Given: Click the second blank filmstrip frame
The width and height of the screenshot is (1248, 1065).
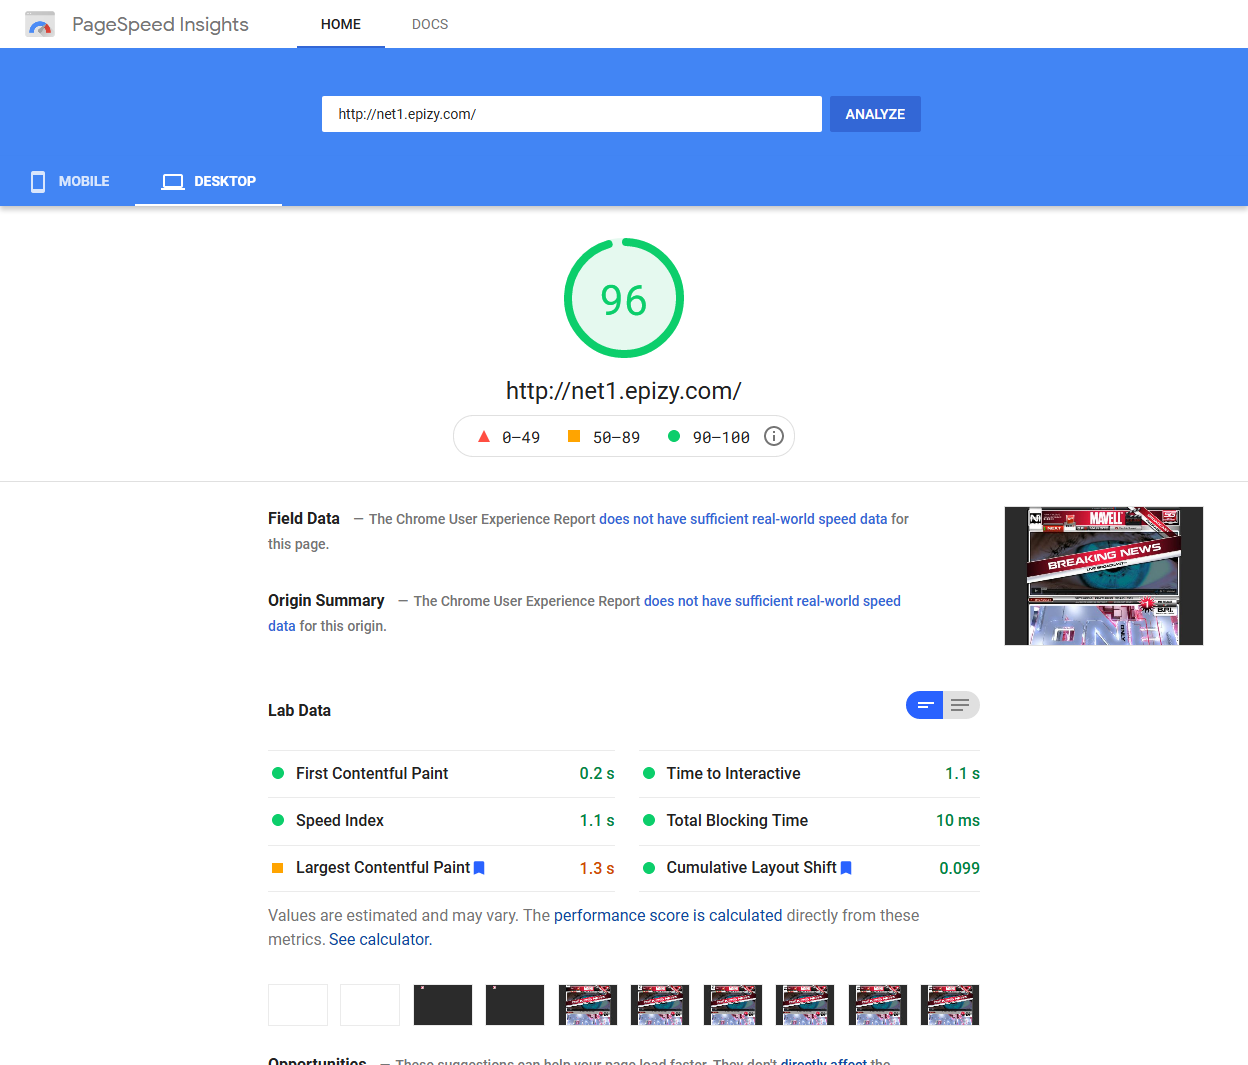Looking at the screenshot, I should pyautogui.click(x=370, y=1005).
